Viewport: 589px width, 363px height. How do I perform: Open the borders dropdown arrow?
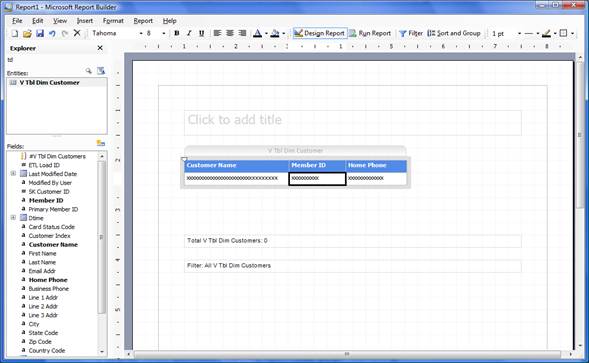[x=572, y=33]
